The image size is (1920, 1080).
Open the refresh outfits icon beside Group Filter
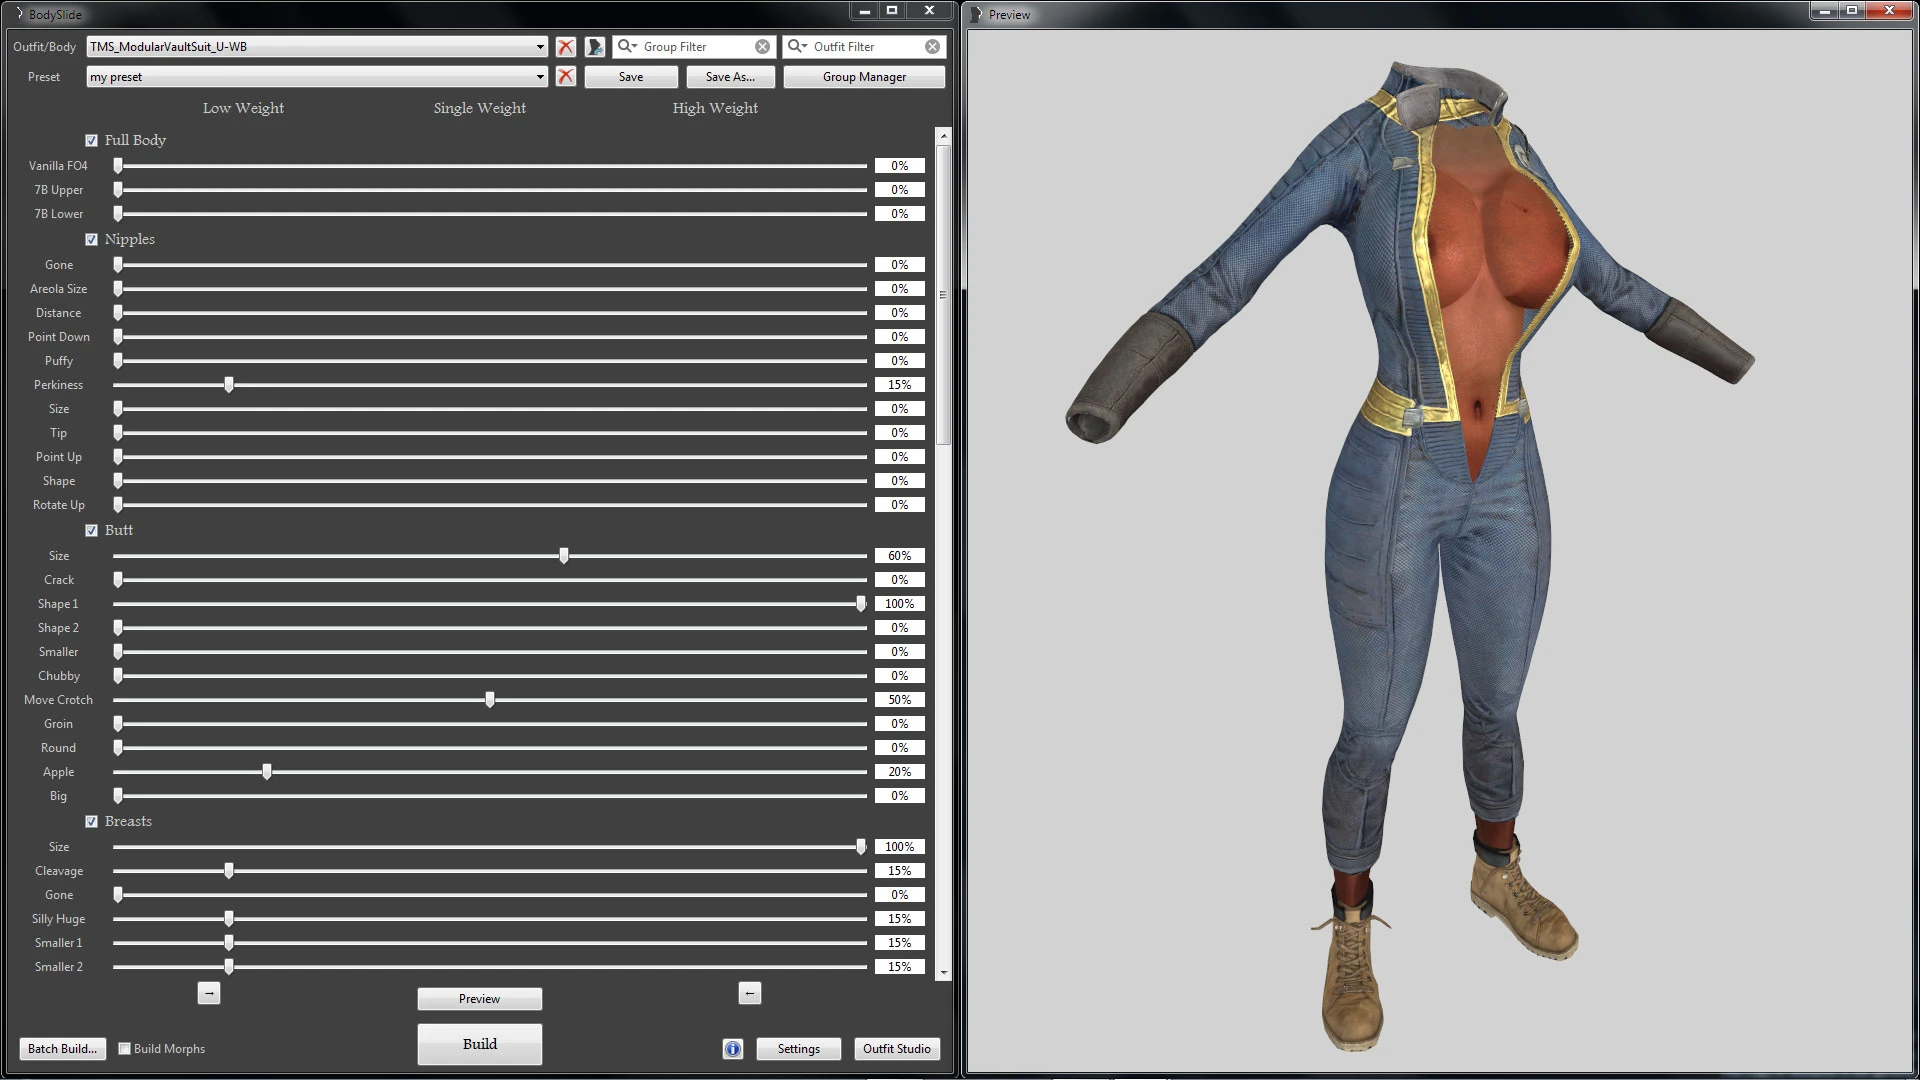coord(595,47)
